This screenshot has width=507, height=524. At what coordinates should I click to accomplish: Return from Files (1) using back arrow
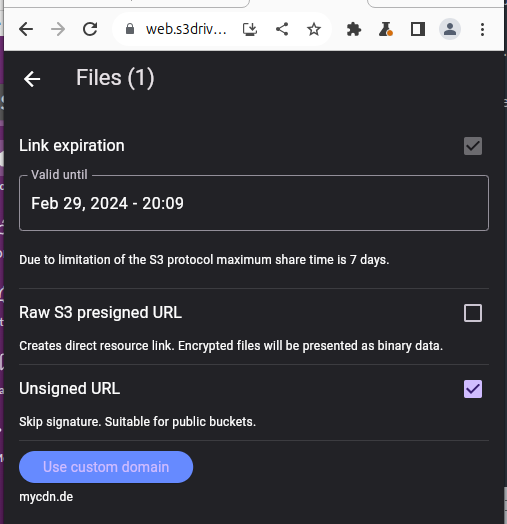click(32, 79)
